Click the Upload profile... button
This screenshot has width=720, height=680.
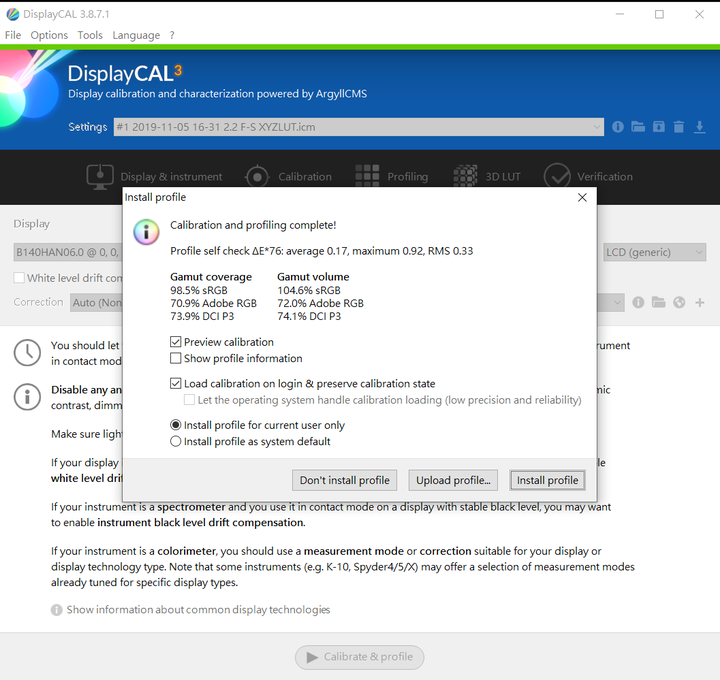(x=453, y=480)
